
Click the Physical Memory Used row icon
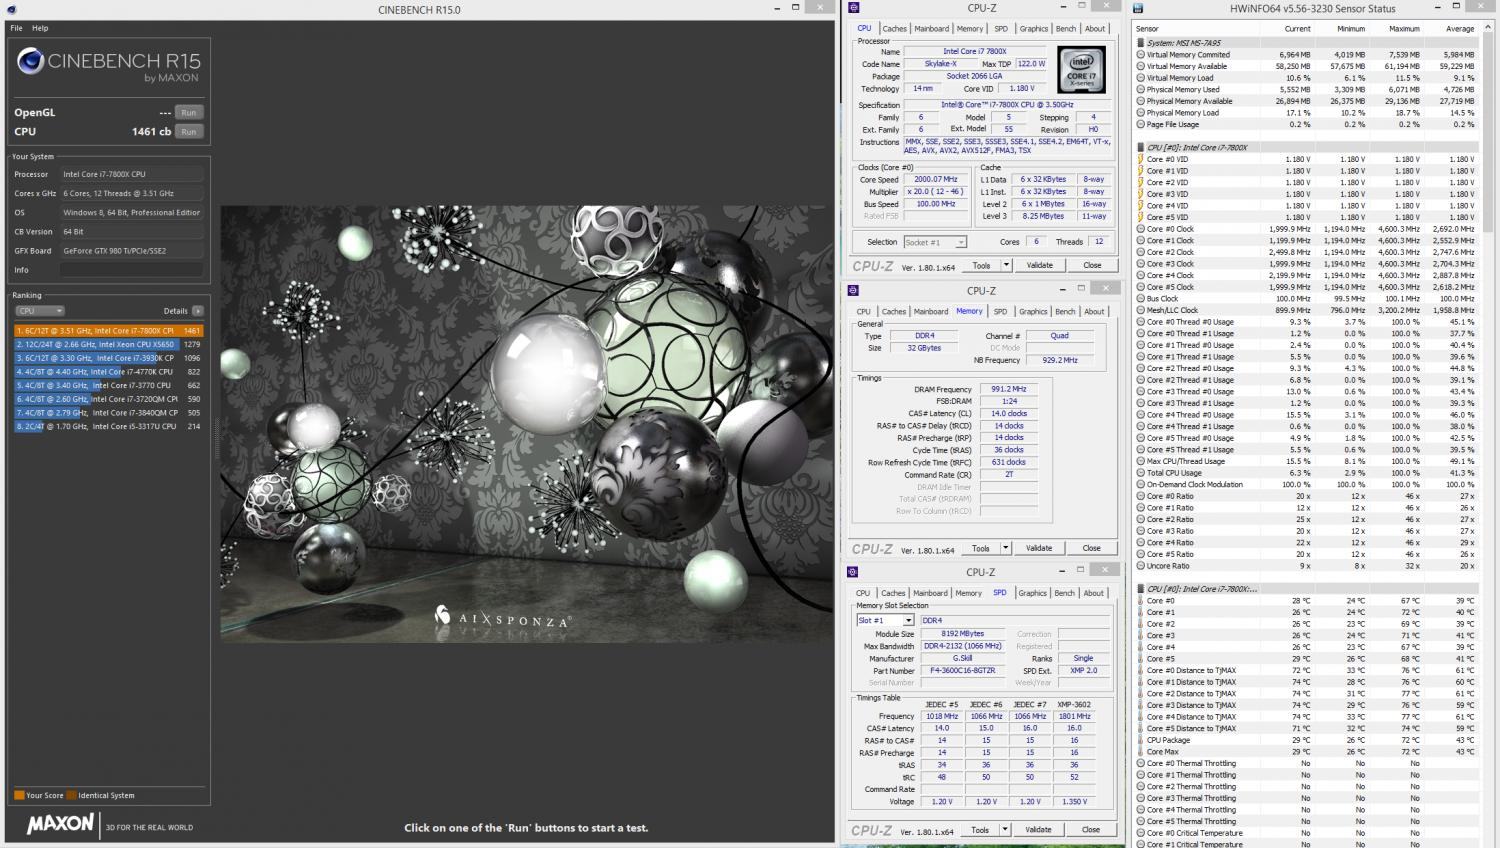click(1141, 89)
